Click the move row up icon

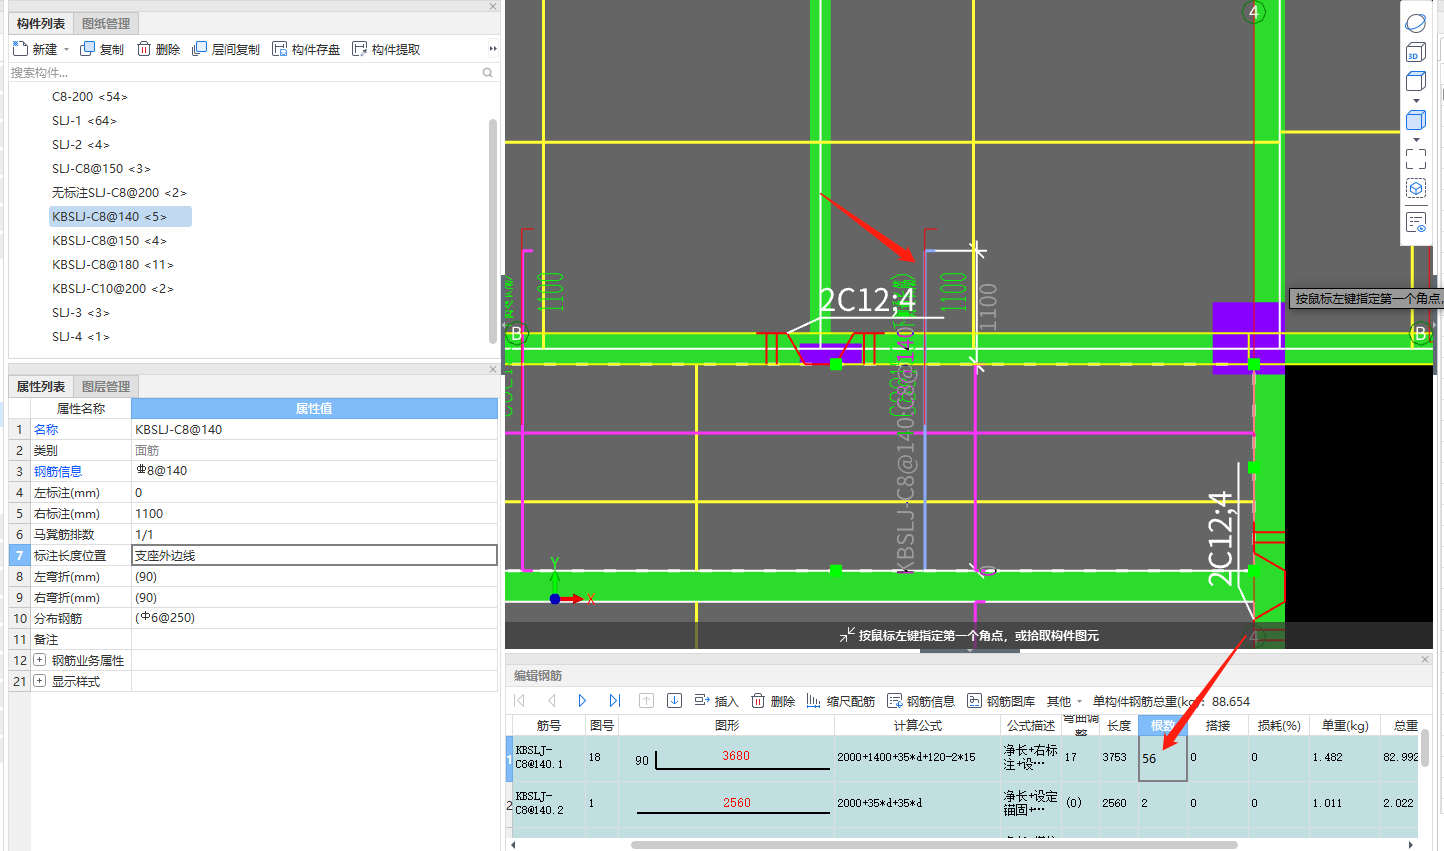point(646,701)
